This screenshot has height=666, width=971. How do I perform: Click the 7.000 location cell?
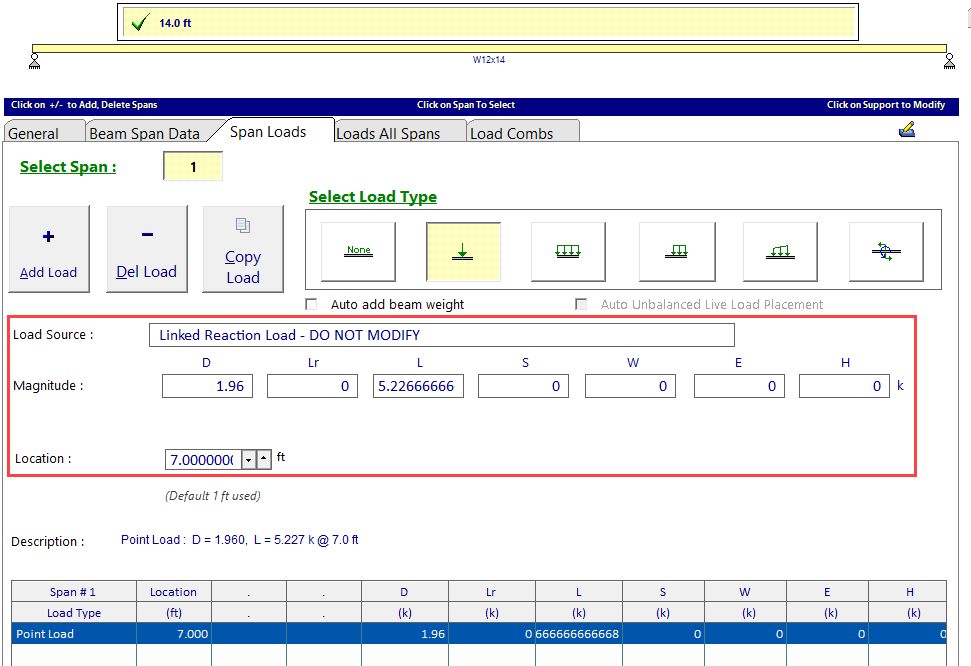pyautogui.click(x=174, y=634)
